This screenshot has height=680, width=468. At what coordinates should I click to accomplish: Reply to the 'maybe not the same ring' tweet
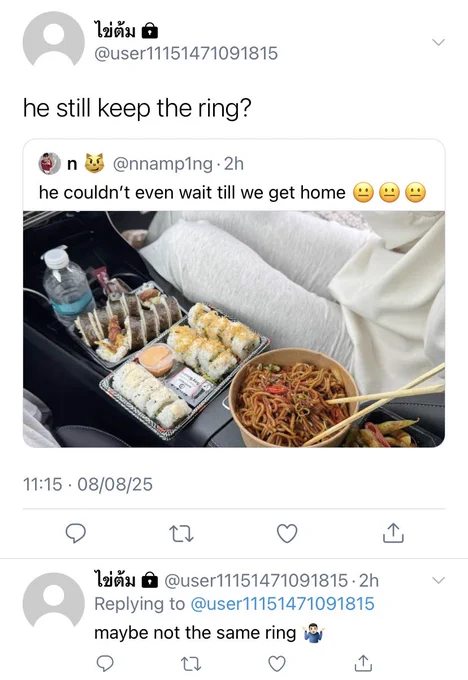(x=105, y=664)
